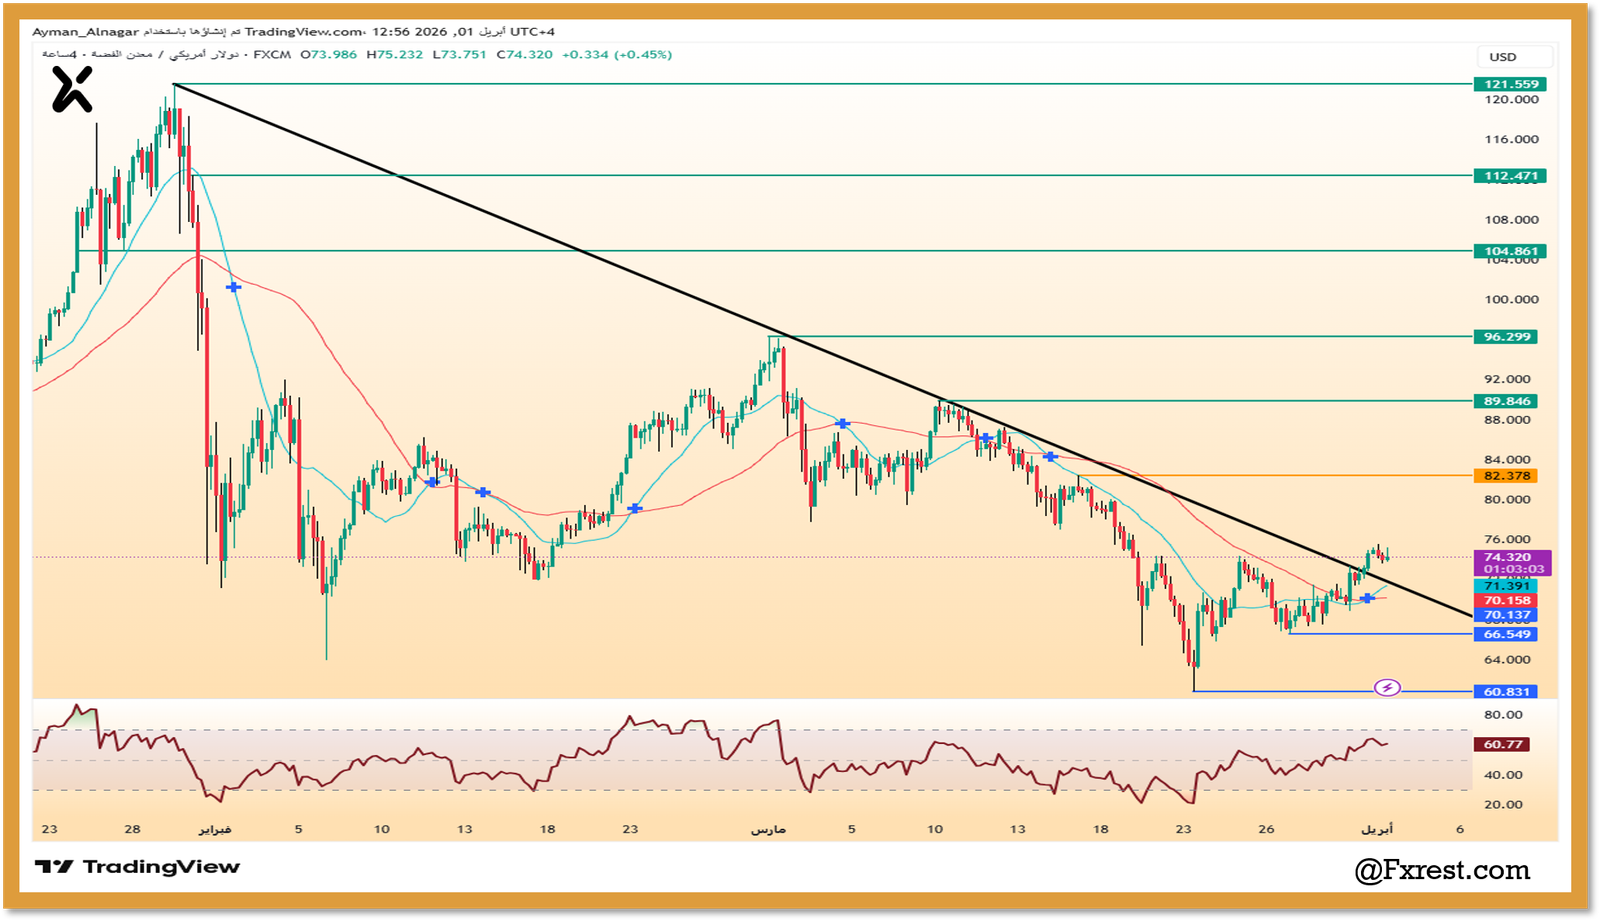The image size is (1600, 921).
Task: Click the orange 82.378 level color marker
Action: 1505,476
